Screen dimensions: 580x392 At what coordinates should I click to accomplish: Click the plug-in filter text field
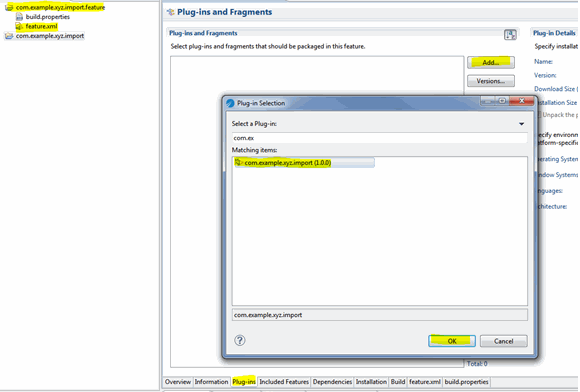pyautogui.click(x=380, y=138)
